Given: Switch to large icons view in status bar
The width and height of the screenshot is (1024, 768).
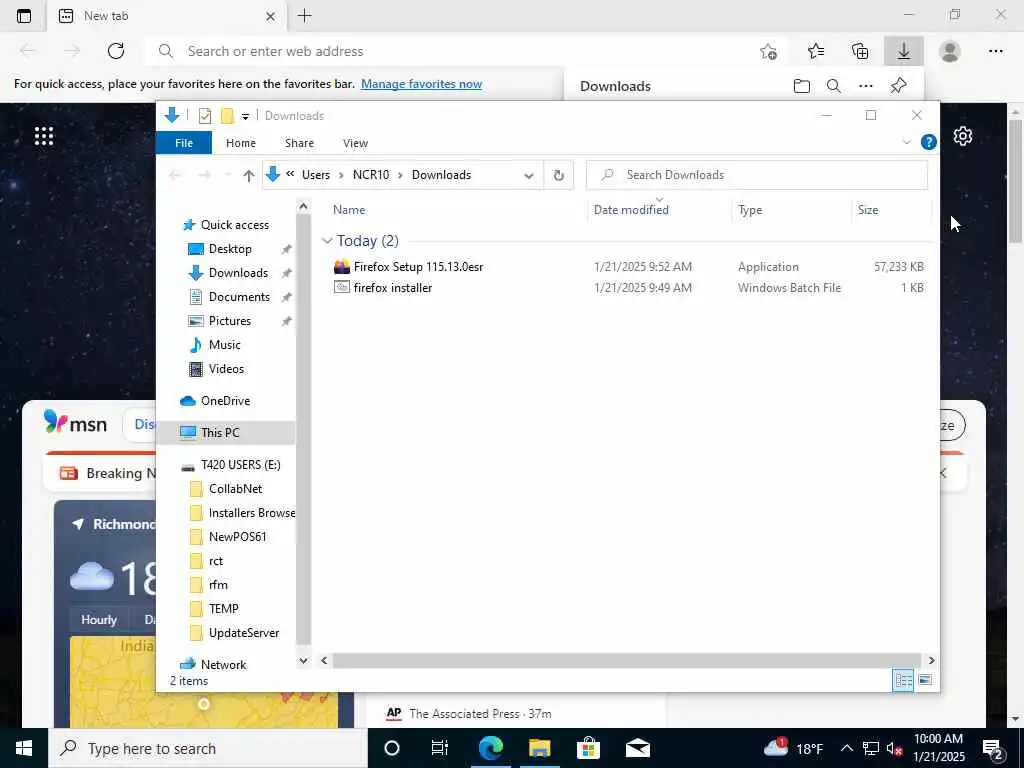Looking at the screenshot, I should click(x=925, y=680).
